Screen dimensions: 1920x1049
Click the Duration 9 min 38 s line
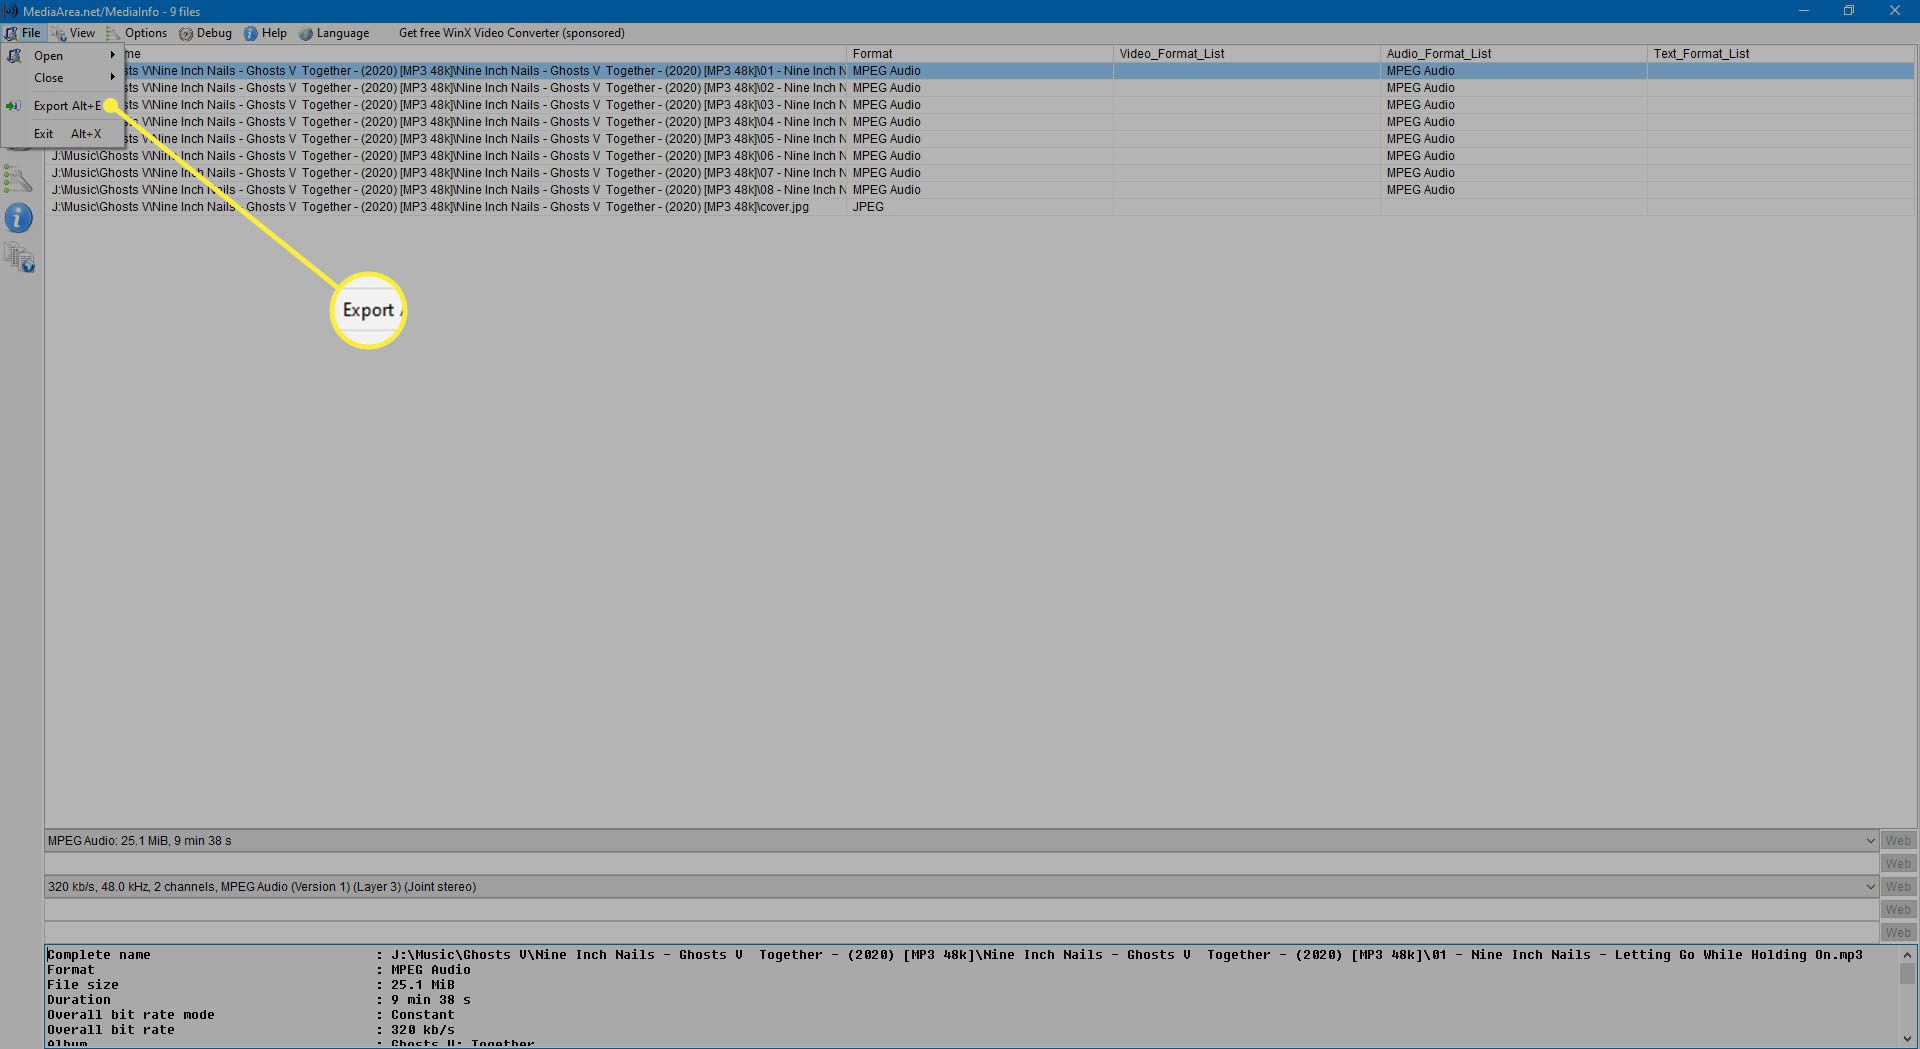pos(259,1000)
